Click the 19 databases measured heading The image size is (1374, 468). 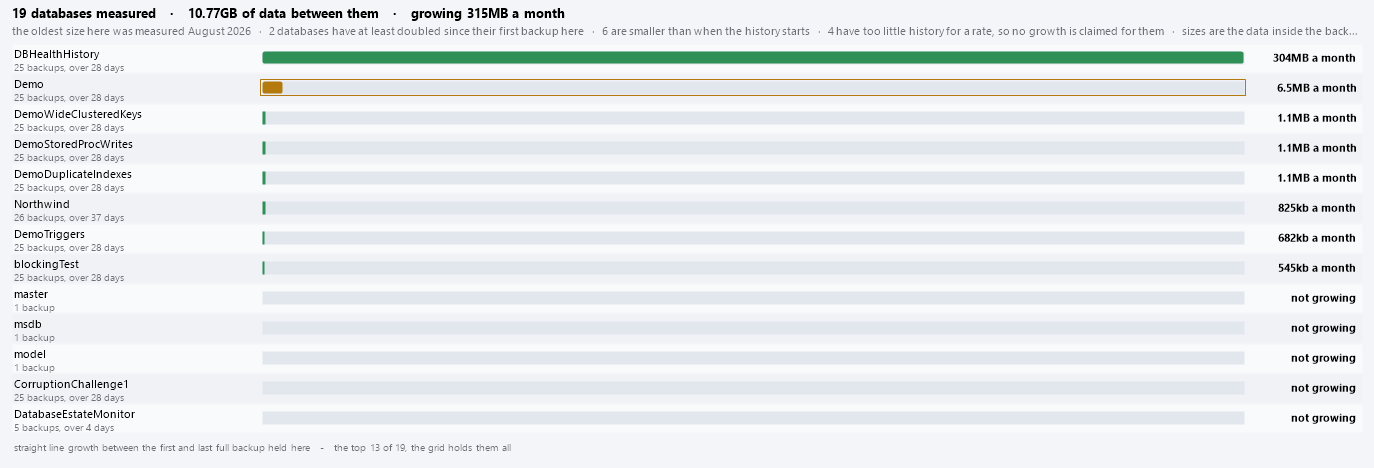(84, 14)
